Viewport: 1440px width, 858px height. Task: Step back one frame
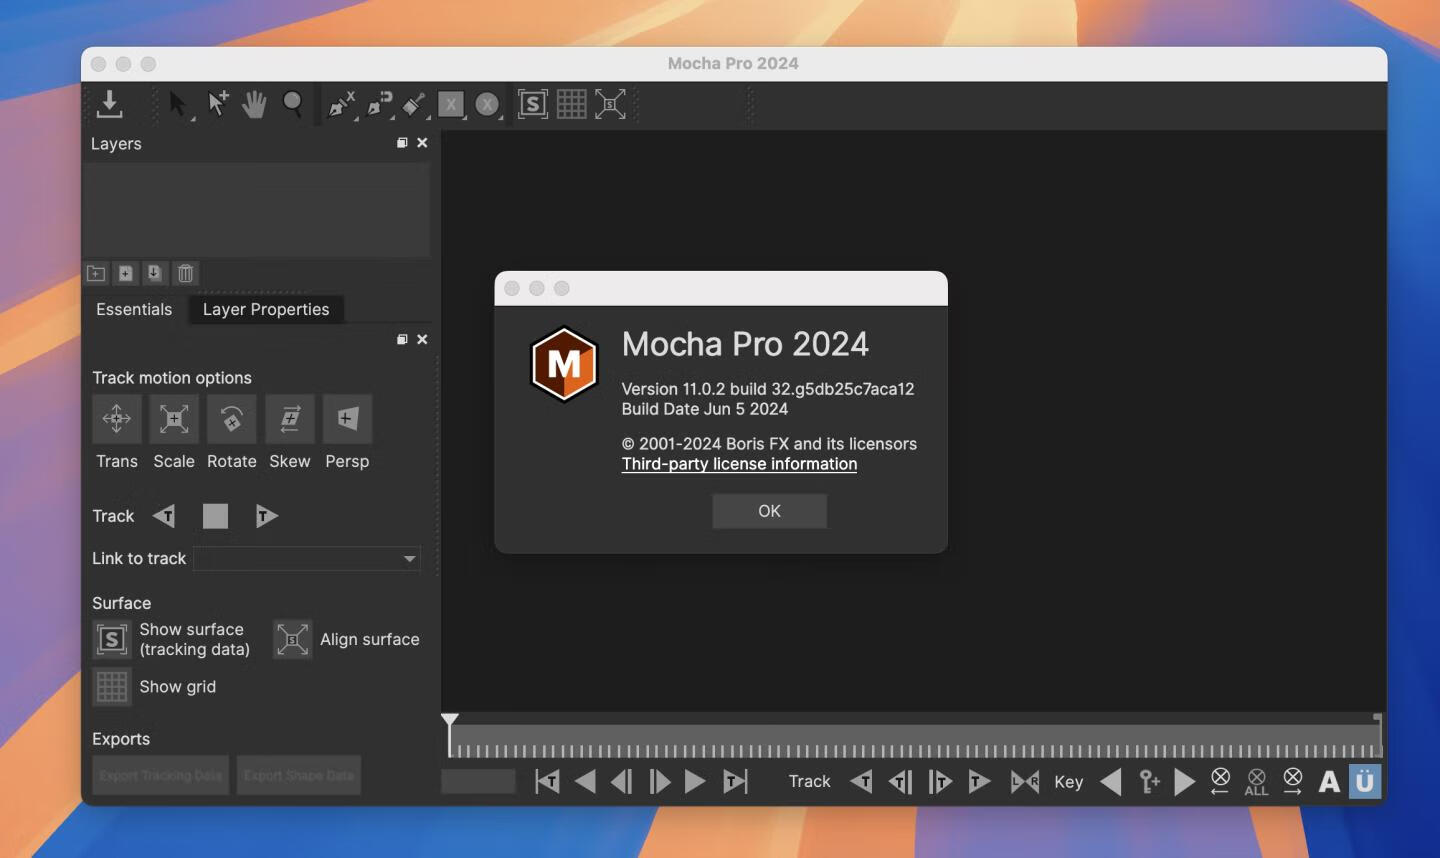tap(622, 781)
